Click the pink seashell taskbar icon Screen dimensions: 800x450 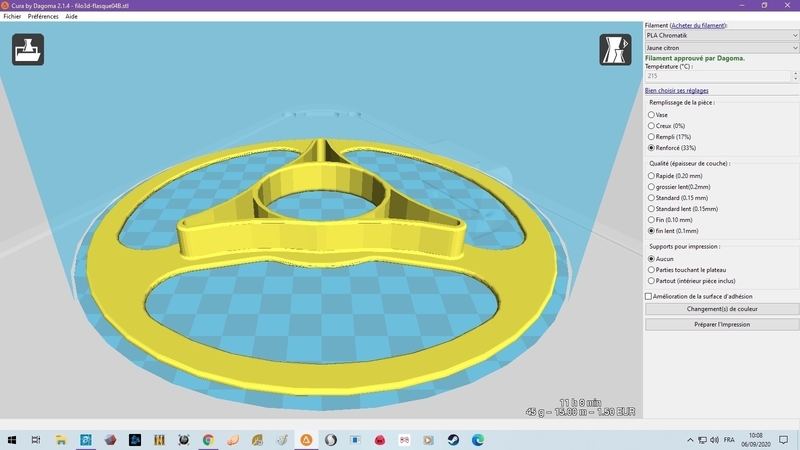(x=233, y=440)
